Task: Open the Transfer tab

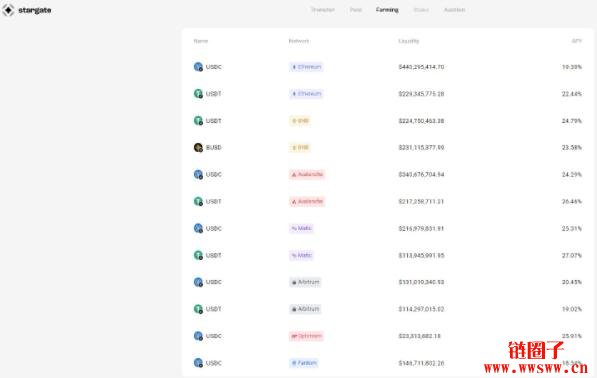Action: click(322, 10)
